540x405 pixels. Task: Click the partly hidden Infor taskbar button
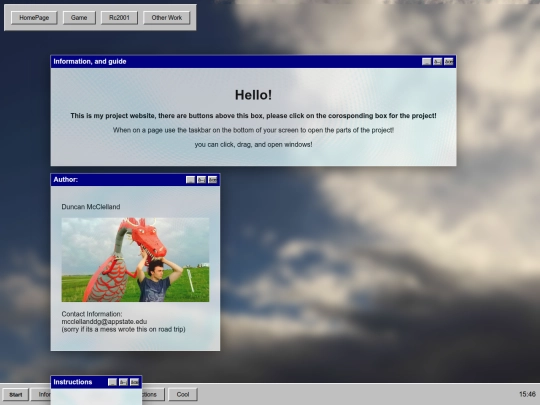click(x=41, y=394)
